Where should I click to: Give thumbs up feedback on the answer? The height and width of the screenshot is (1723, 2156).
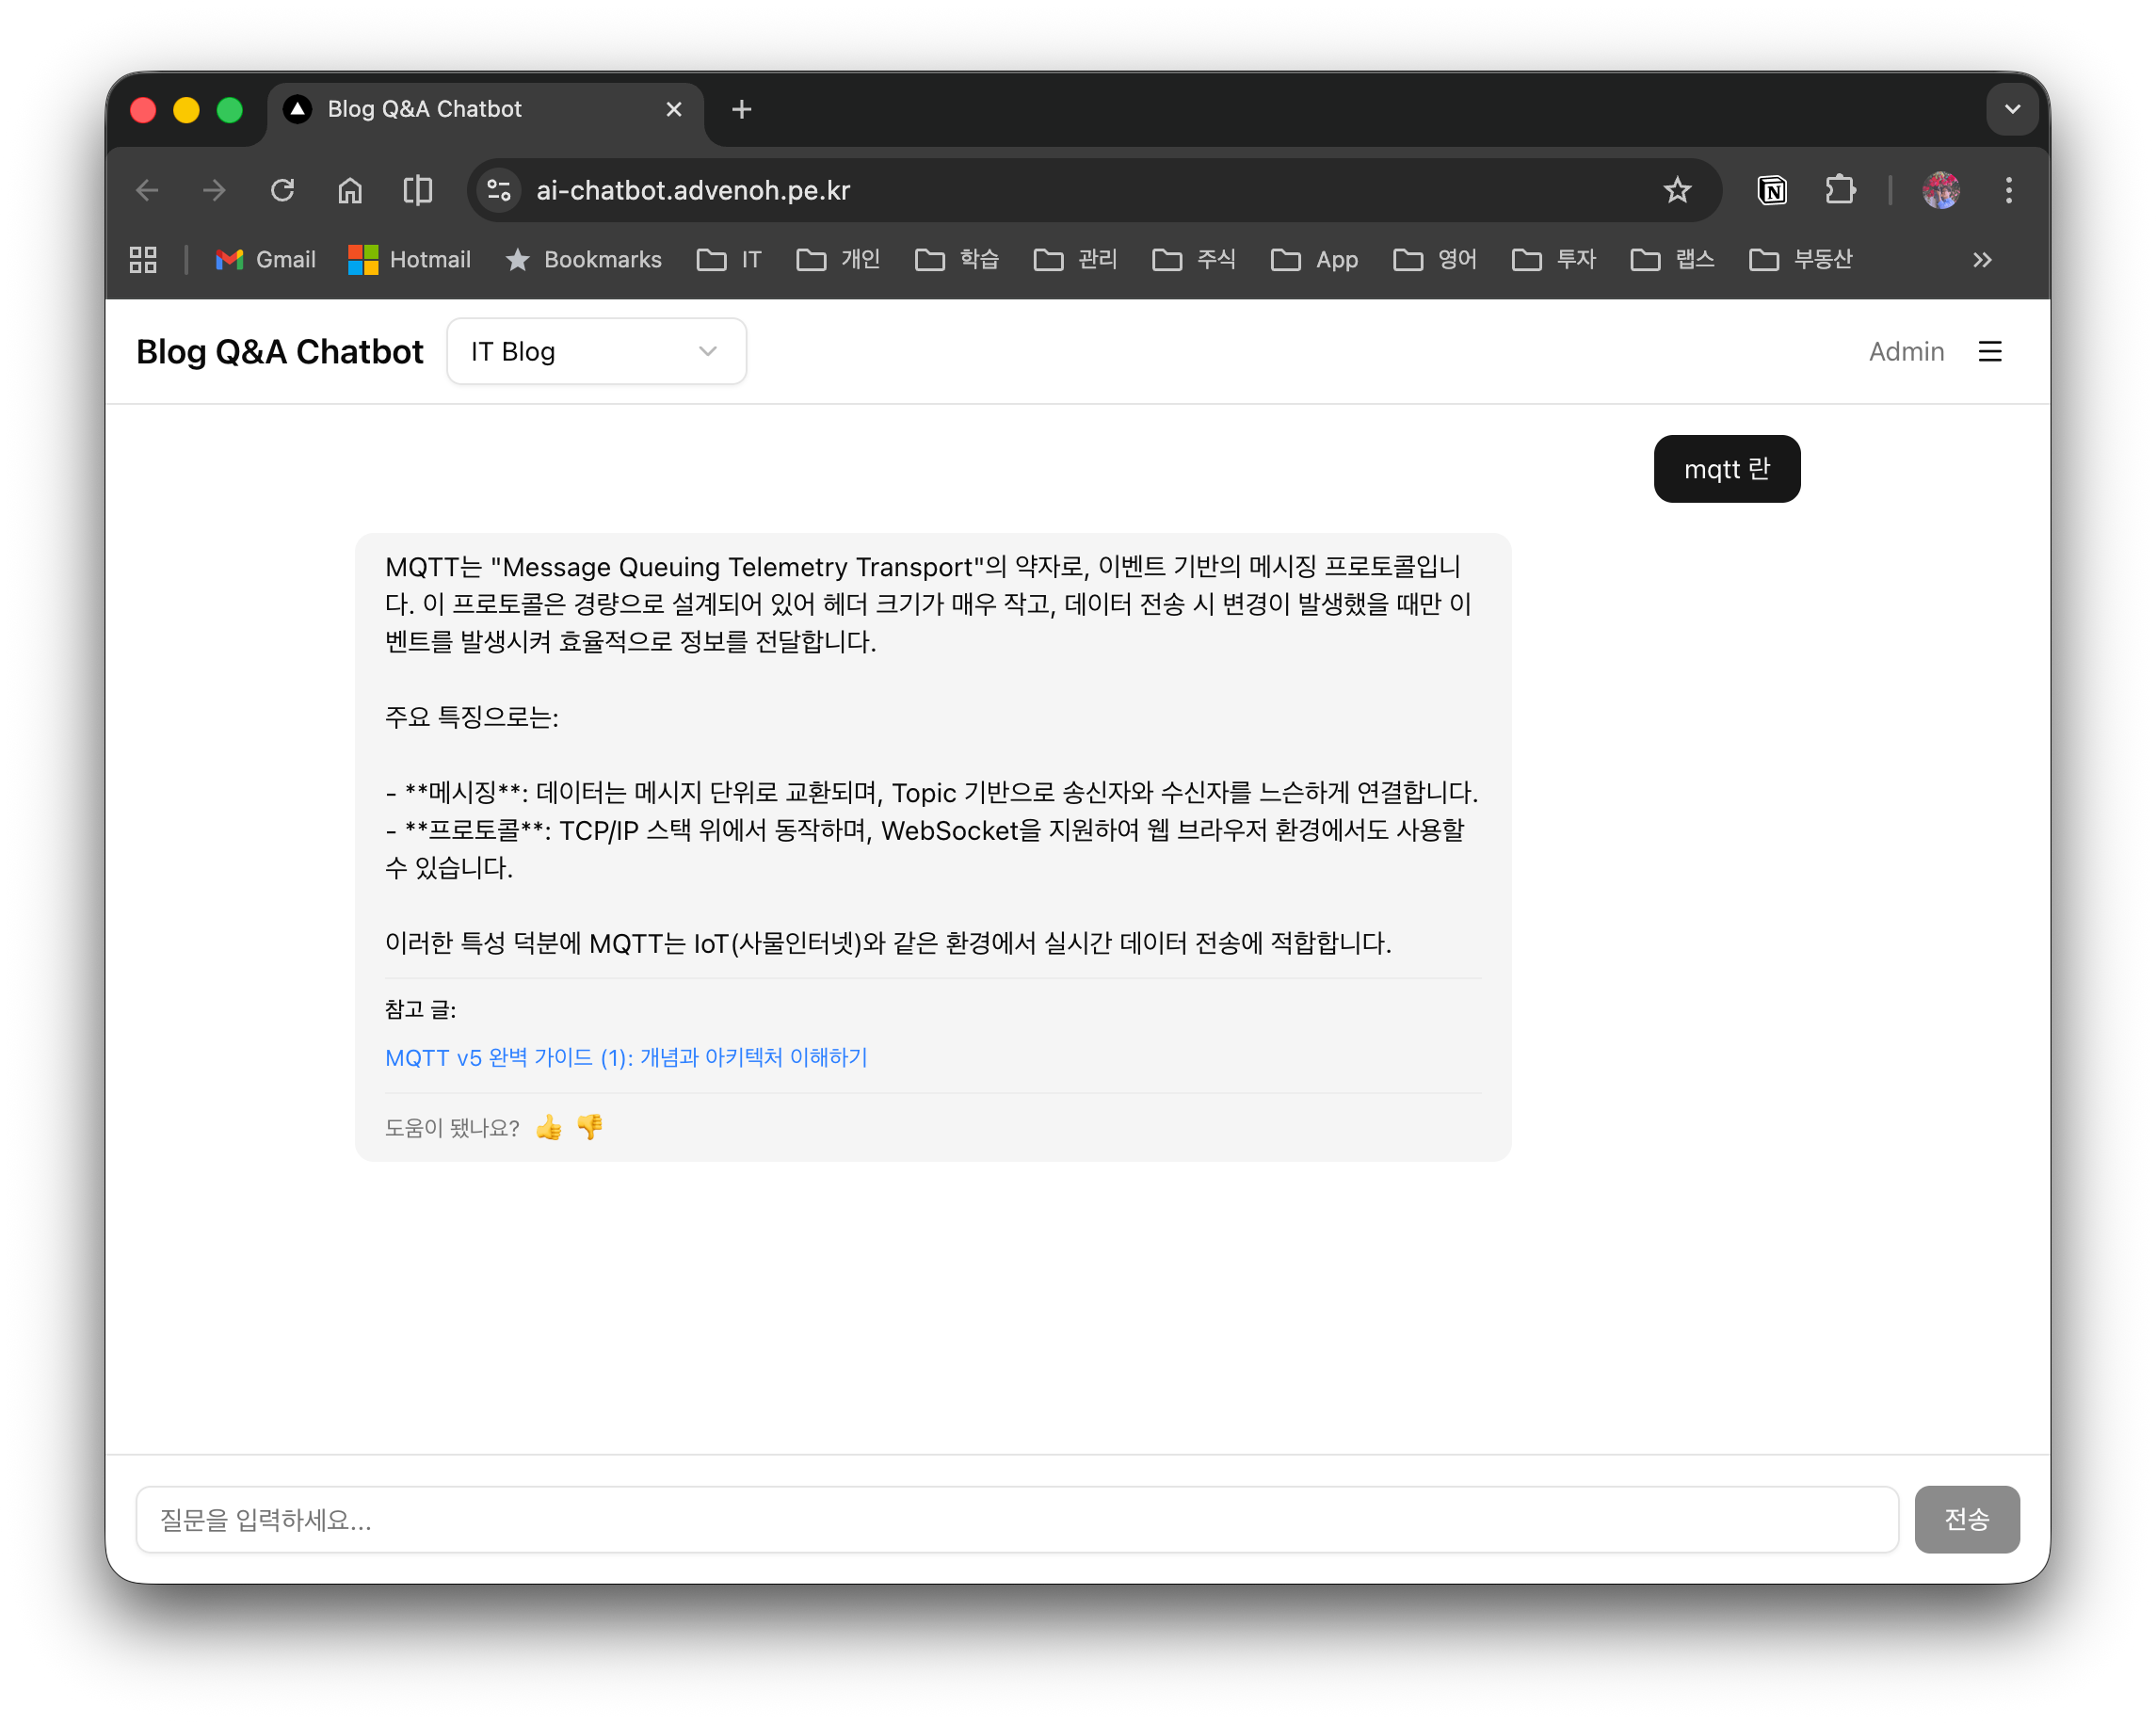pyautogui.click(x=549, y=1127)
